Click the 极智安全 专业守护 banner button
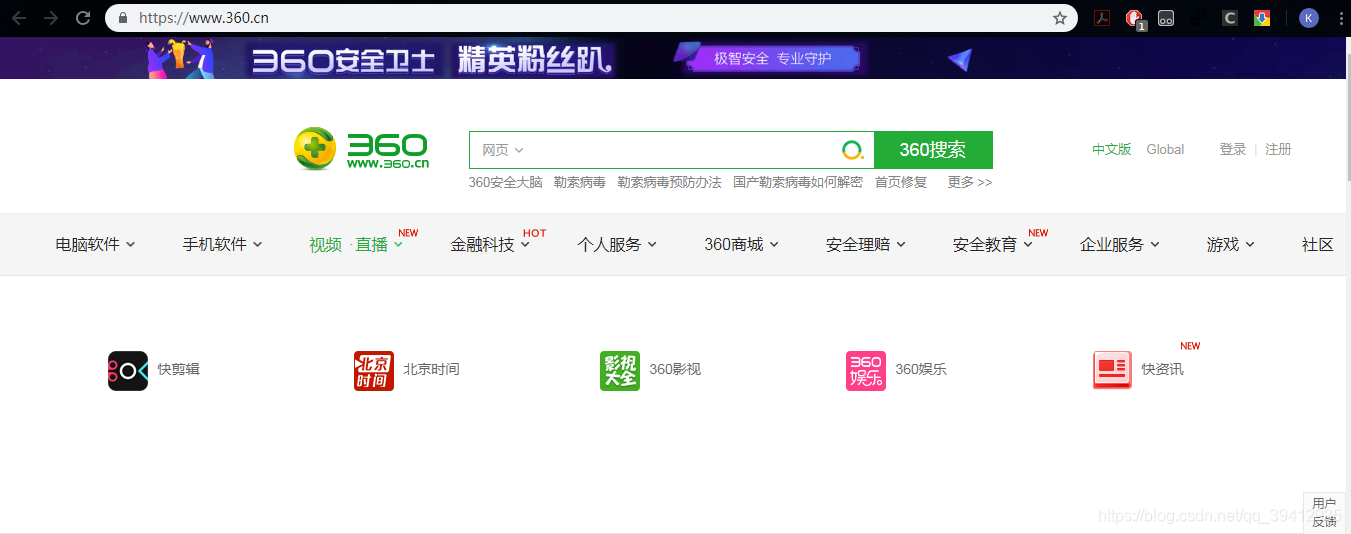Screen dimensions: 1351x534 (x=772, y=59)
